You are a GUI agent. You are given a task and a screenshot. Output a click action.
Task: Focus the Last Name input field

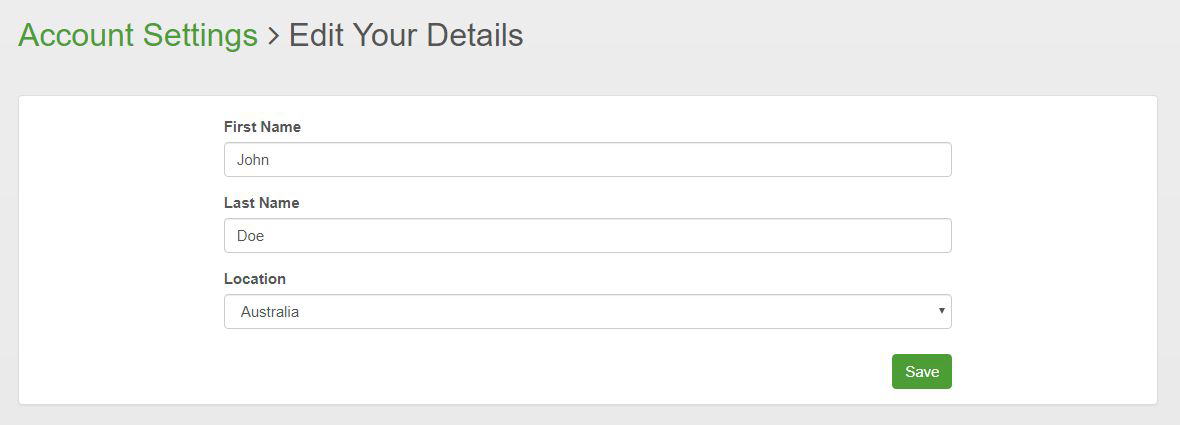[x=587, y=236]
